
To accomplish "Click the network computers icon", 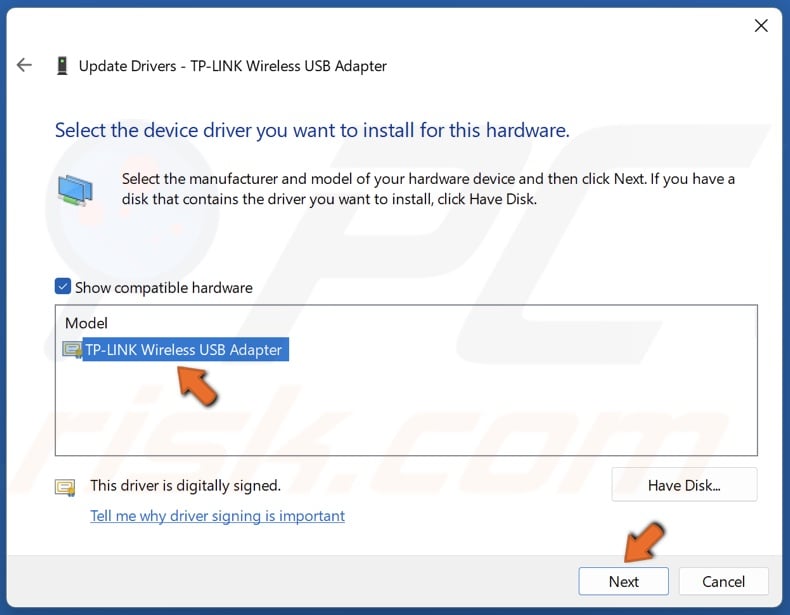I will pyautogui.click(x=75, y=190).
